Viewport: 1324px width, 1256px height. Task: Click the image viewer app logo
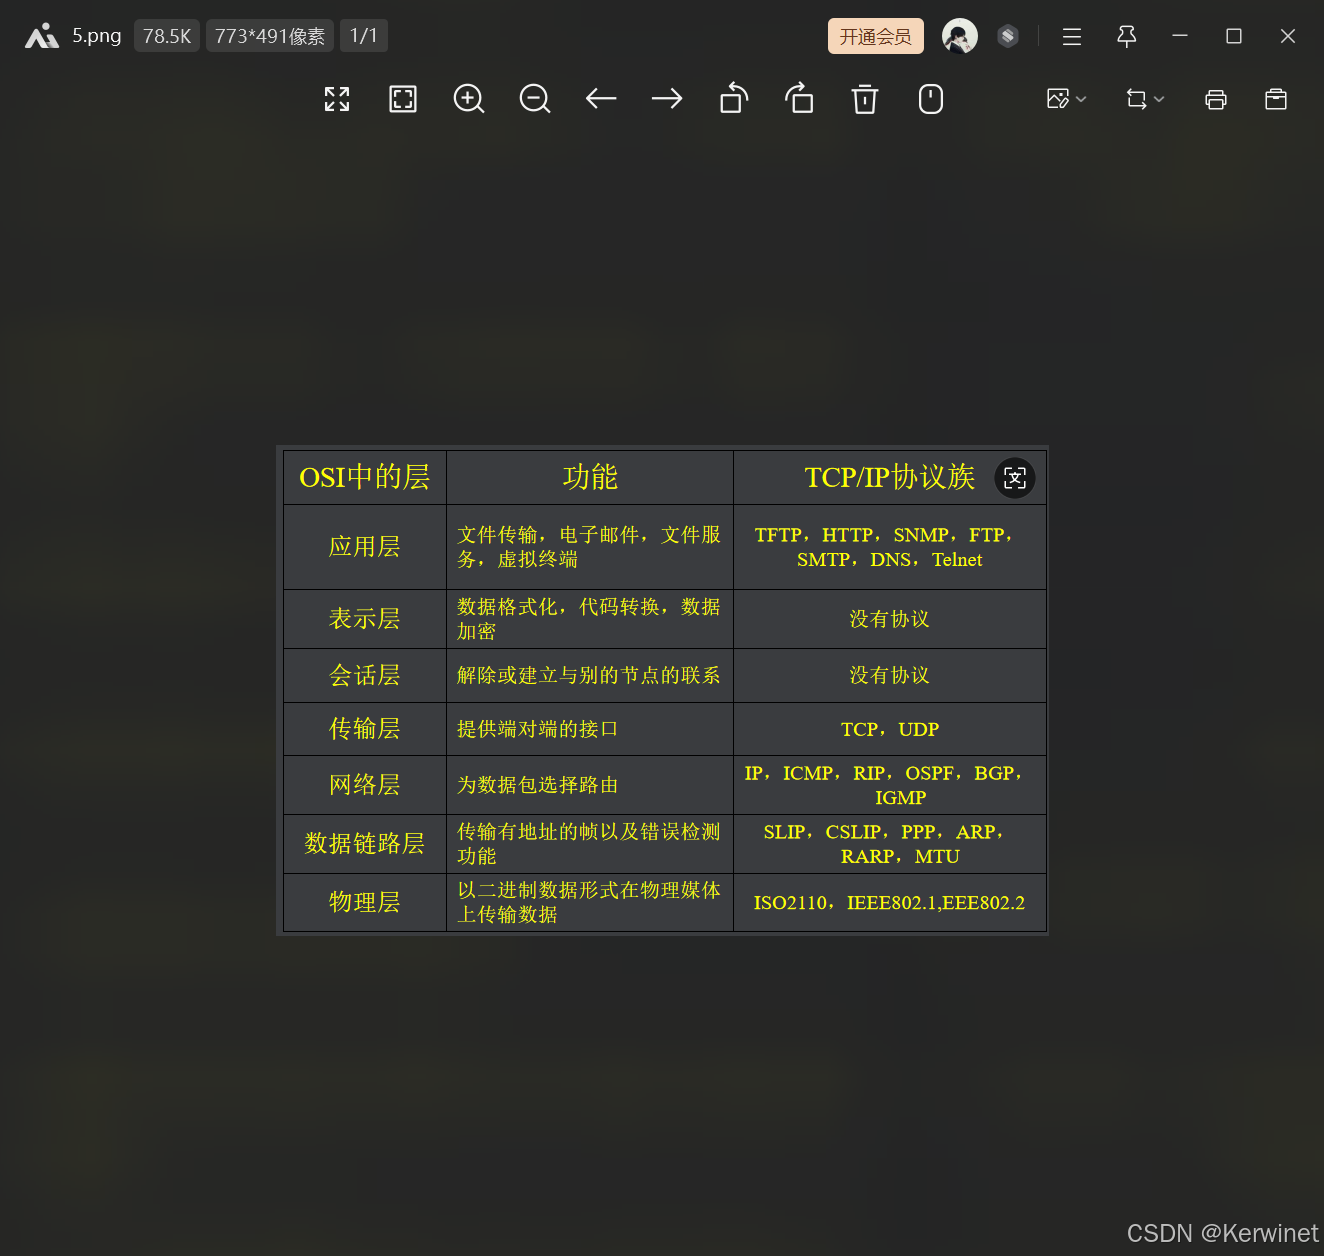[x=42, y=37]
